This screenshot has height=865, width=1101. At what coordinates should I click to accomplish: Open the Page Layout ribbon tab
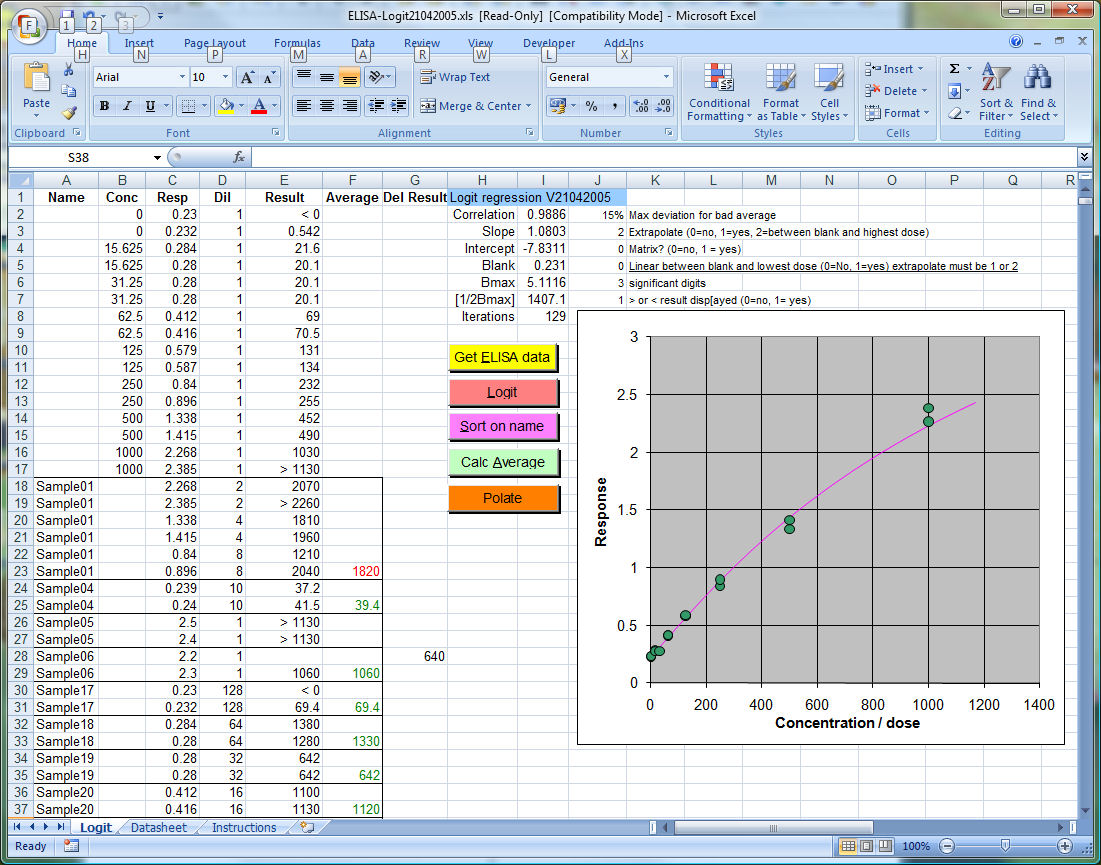215,43
